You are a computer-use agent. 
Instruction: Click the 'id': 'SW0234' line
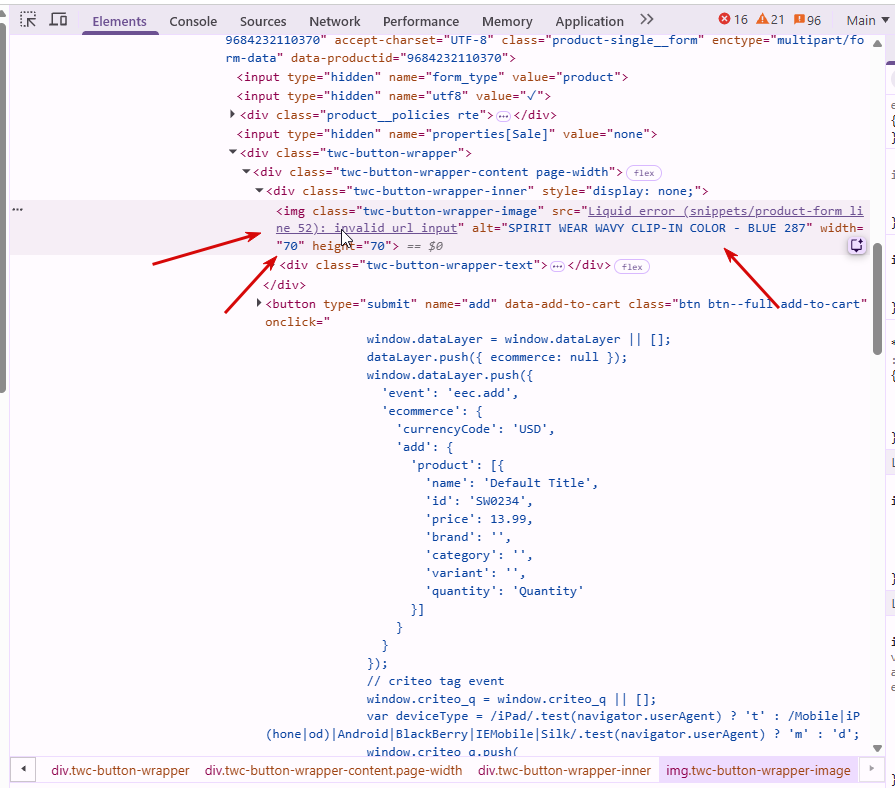click(479, 501)
